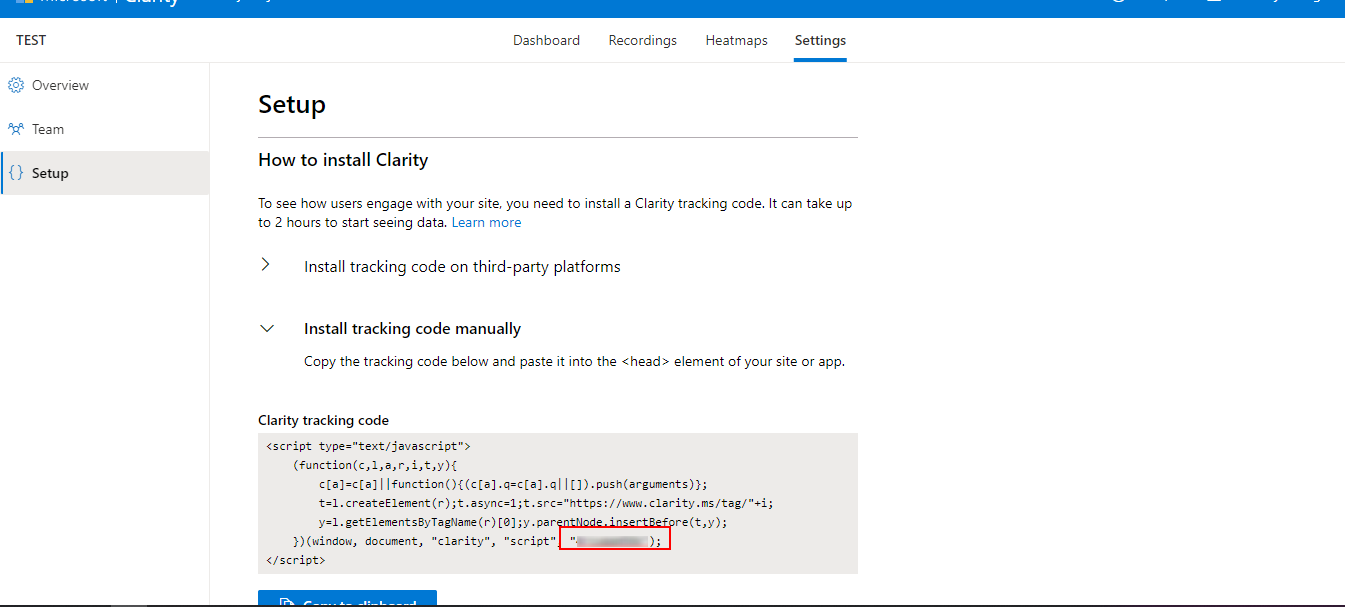Go to the Heatmaps tab

click(736, 41)
